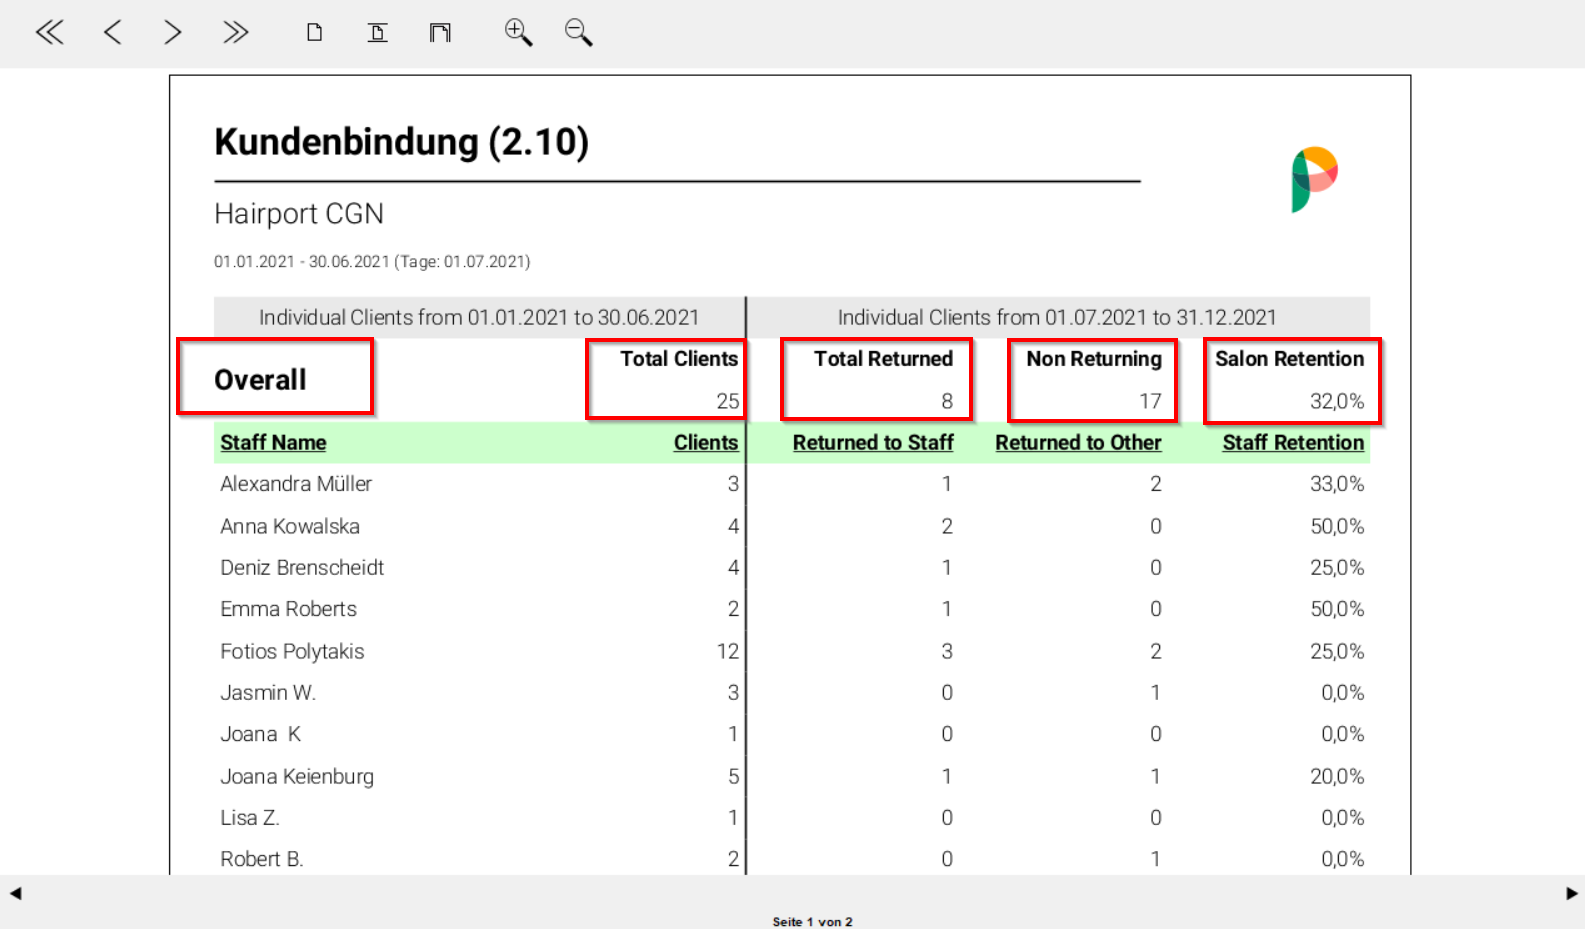Sort by Returned to Staff header
1585x929 pixels.
(872, 443)
